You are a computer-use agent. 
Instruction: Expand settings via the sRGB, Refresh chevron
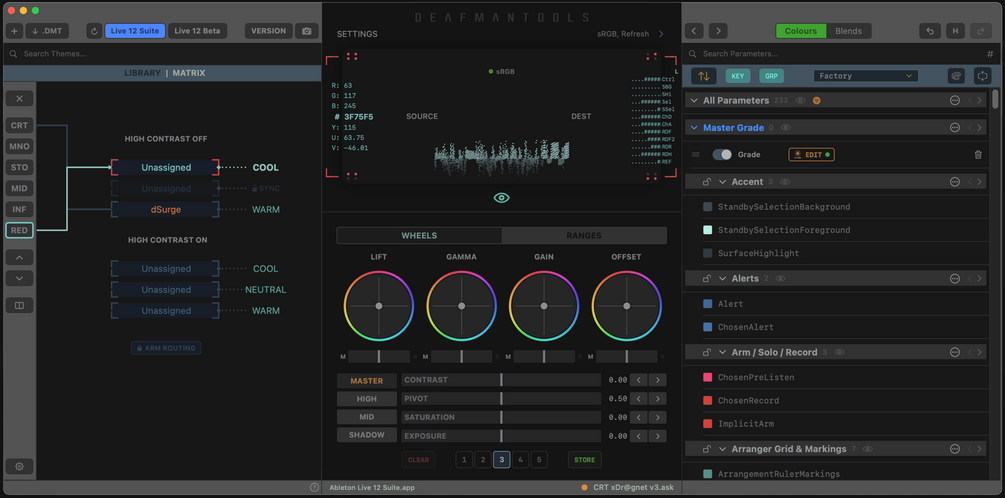click(661, 34)
